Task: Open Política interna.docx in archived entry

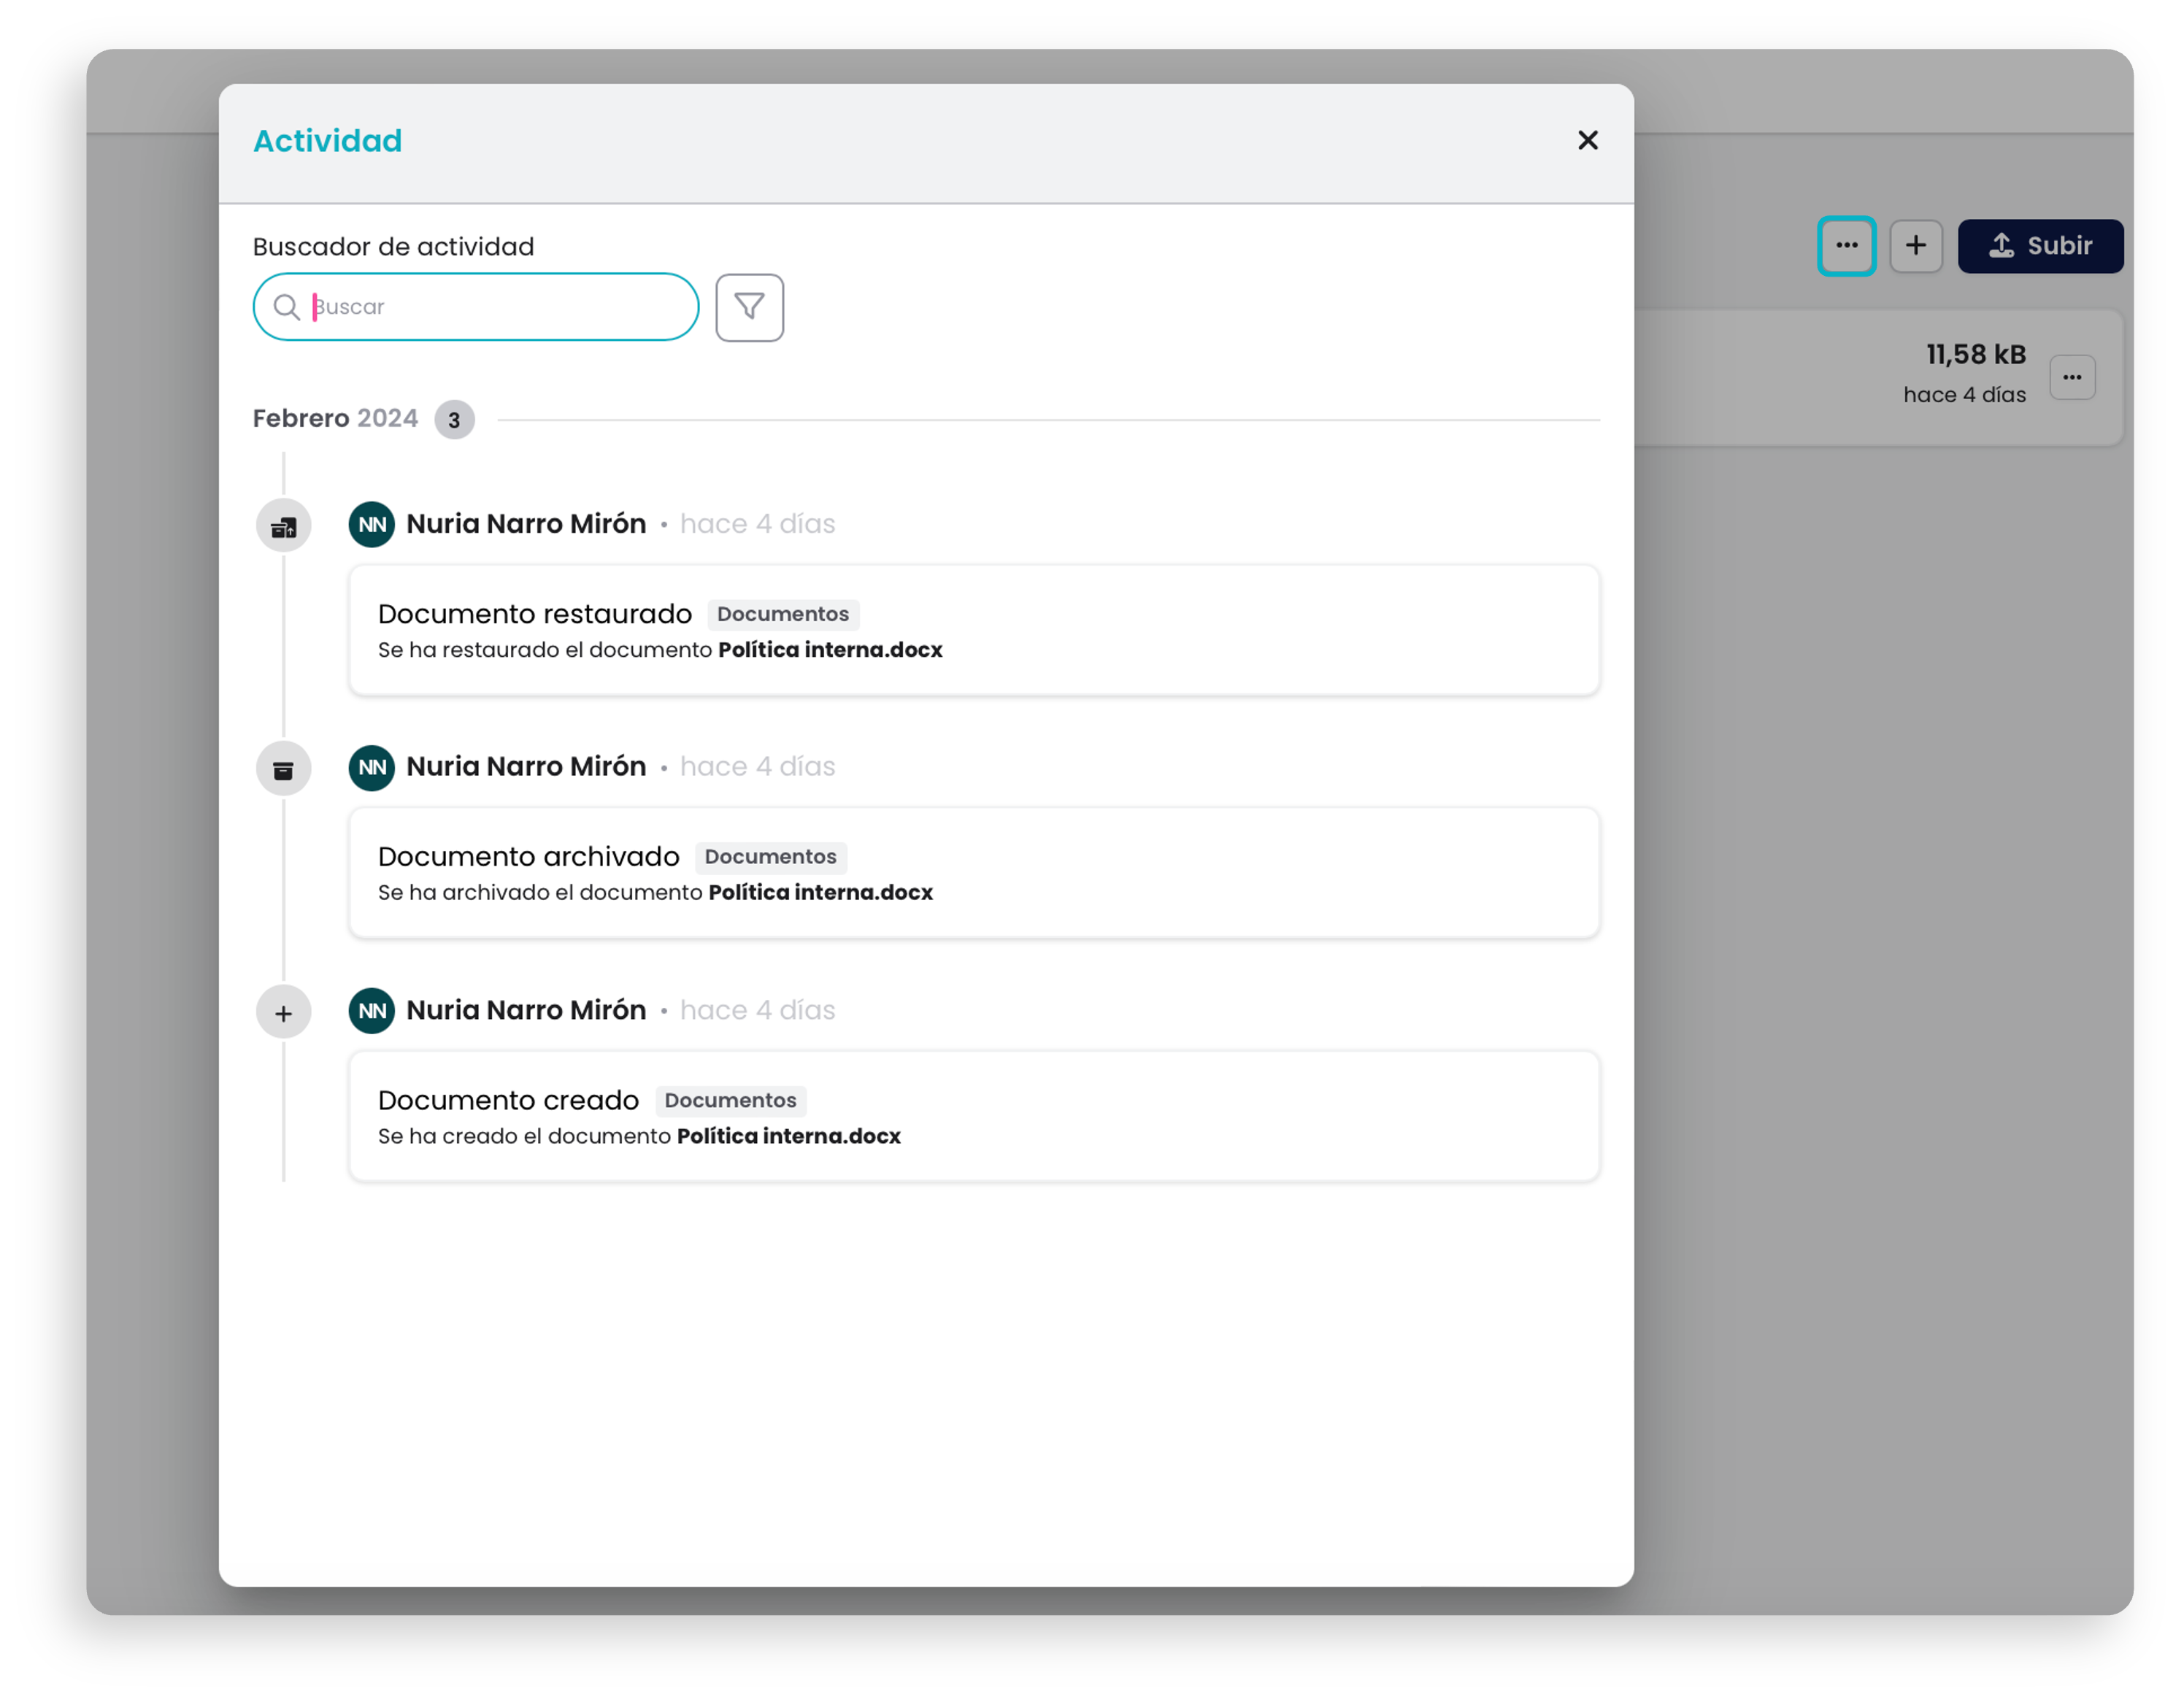Action: (x=820, y=892)
